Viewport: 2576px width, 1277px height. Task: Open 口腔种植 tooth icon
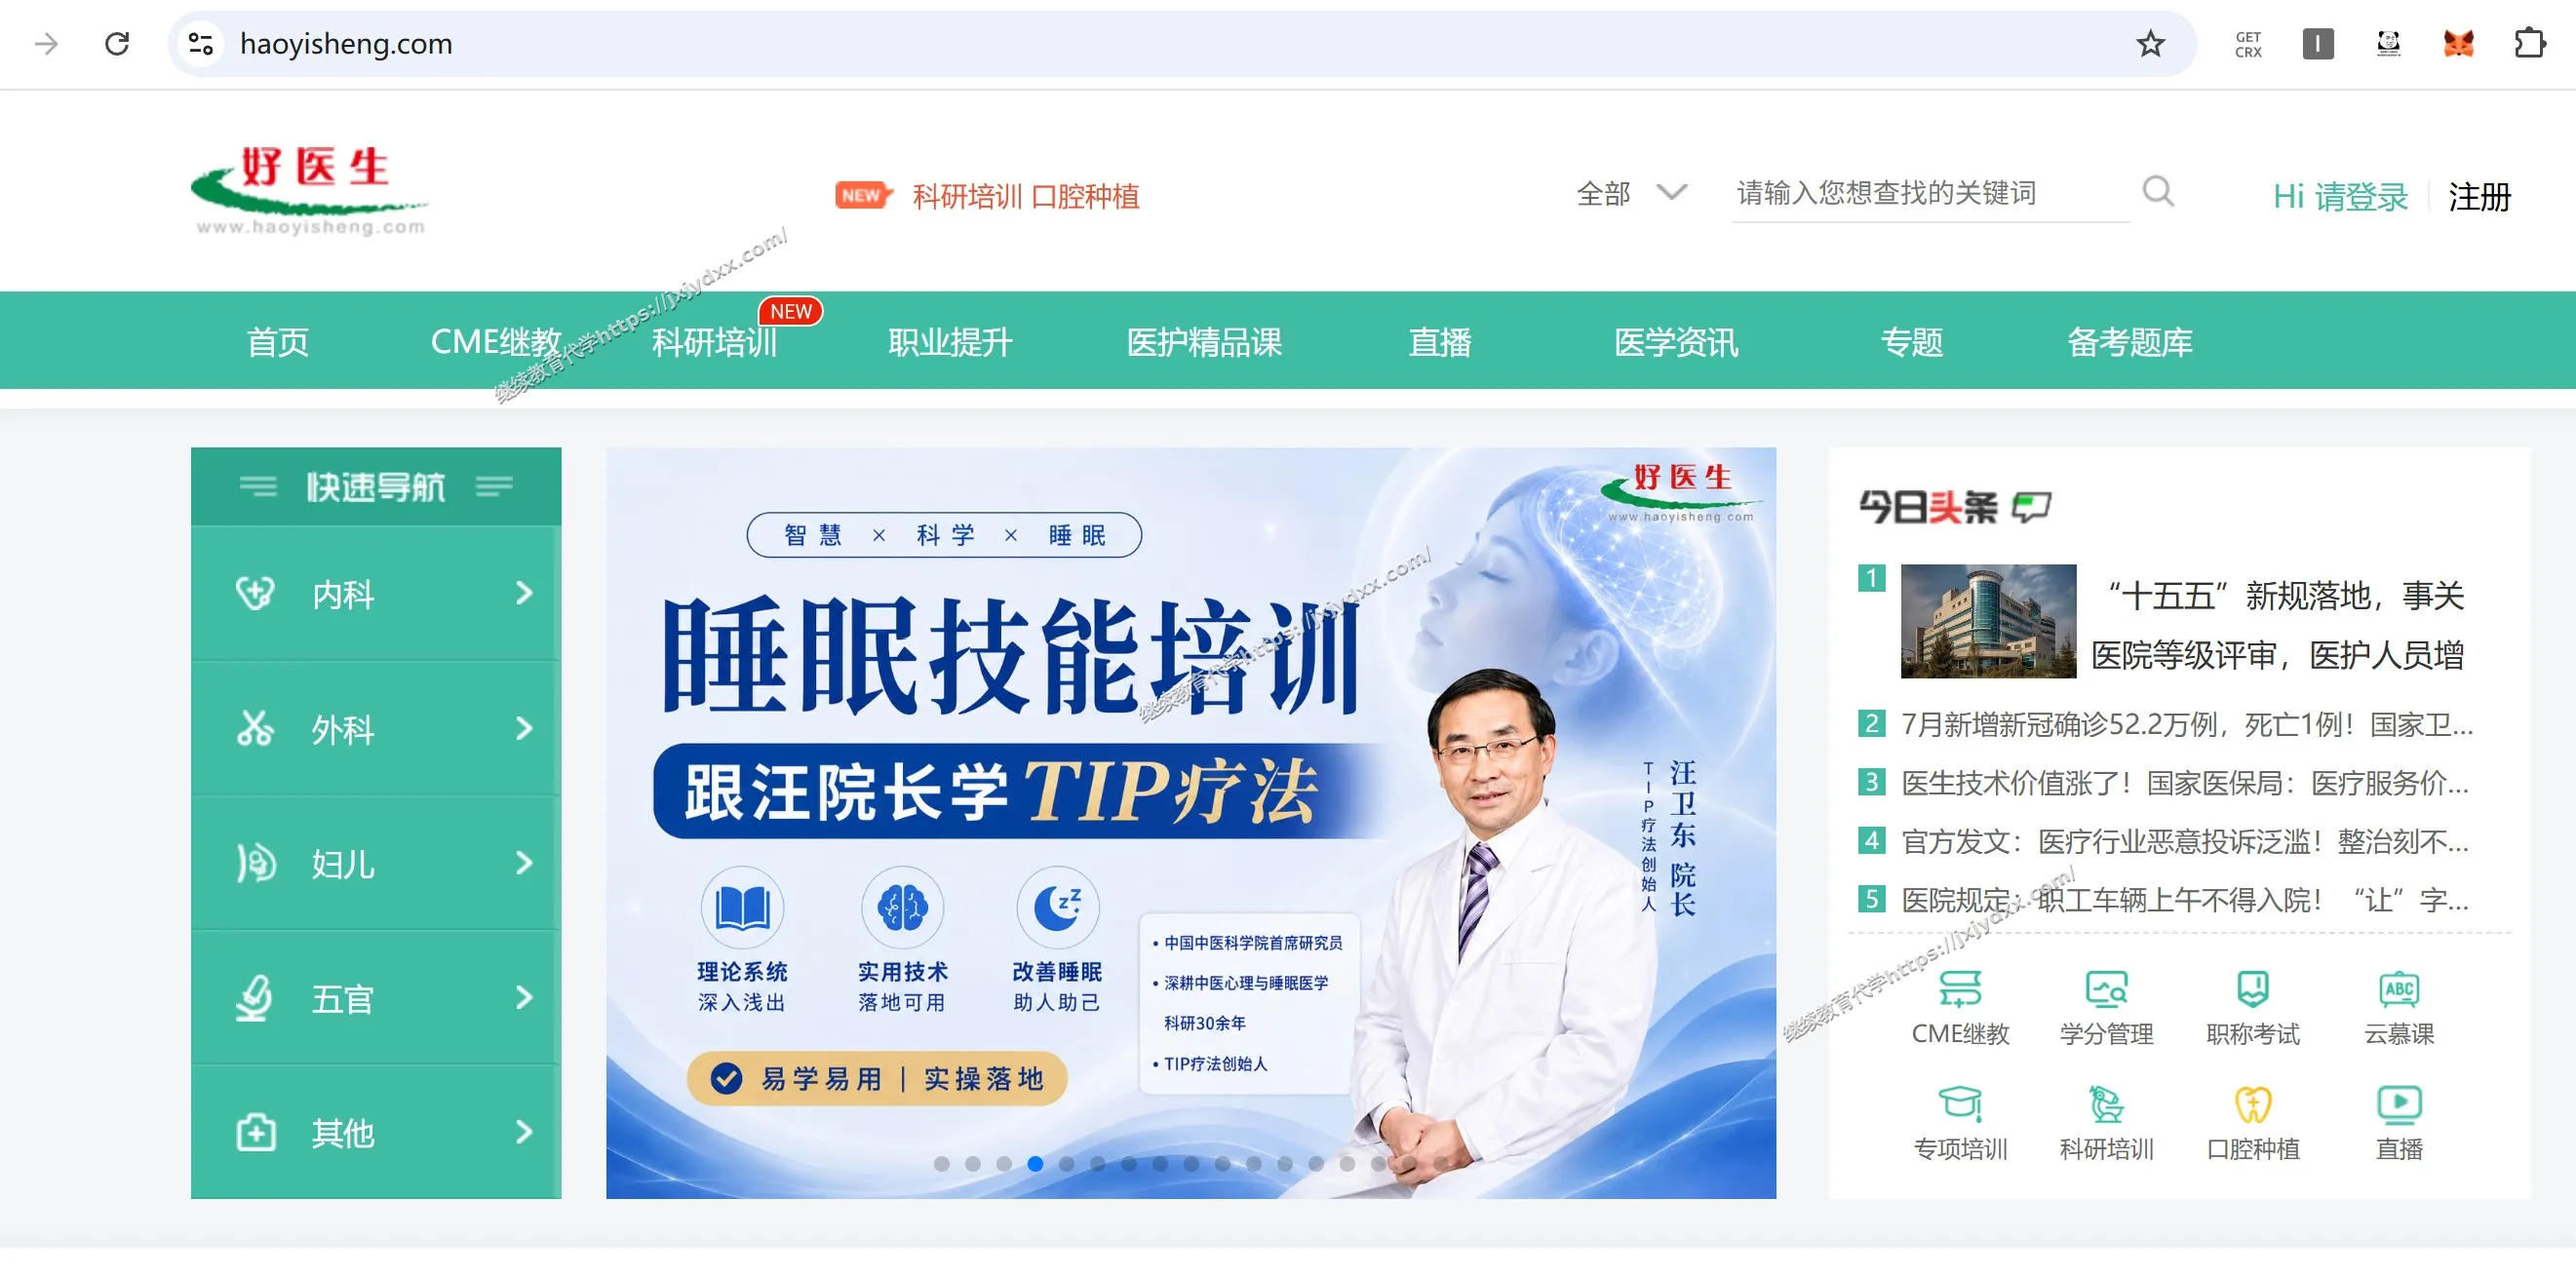point(2252,1103)
